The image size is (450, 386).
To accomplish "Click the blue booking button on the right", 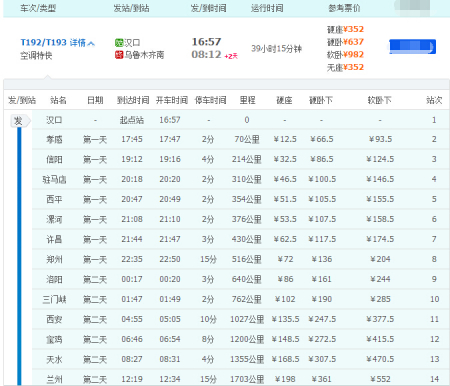I will coord(412,47).
